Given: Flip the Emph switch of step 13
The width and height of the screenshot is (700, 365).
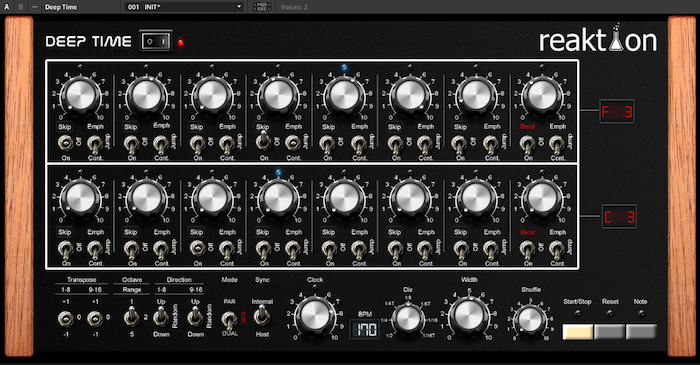Looking at the screenshot, I should 359,250.
